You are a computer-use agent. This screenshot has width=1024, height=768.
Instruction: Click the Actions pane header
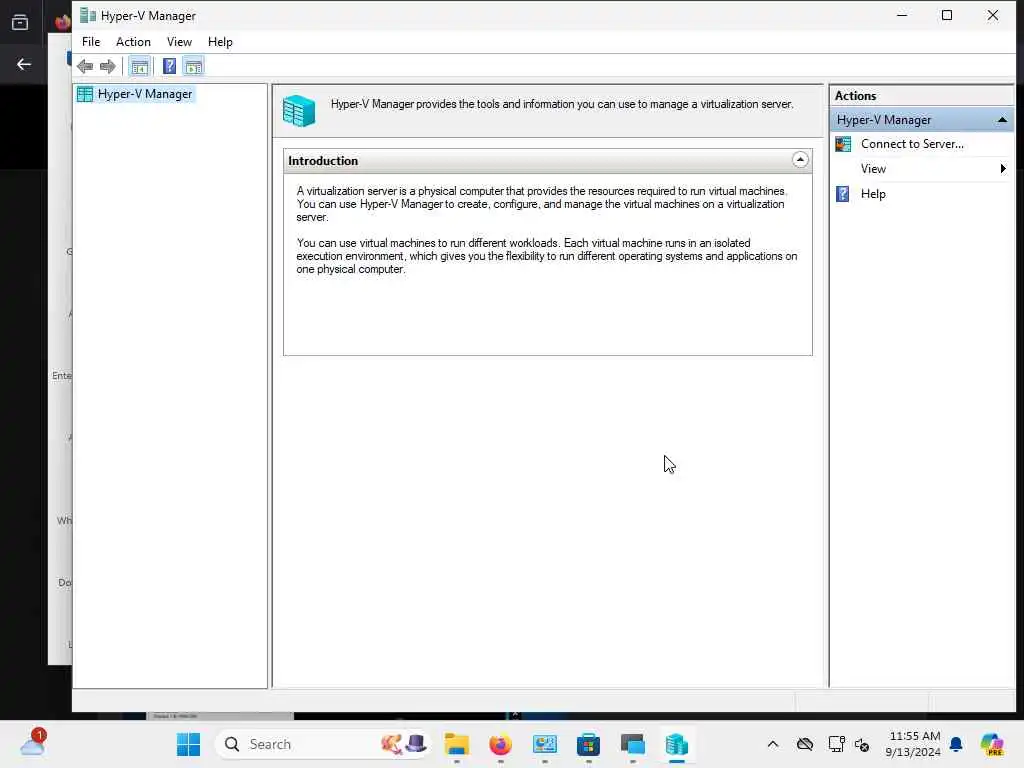921,95
